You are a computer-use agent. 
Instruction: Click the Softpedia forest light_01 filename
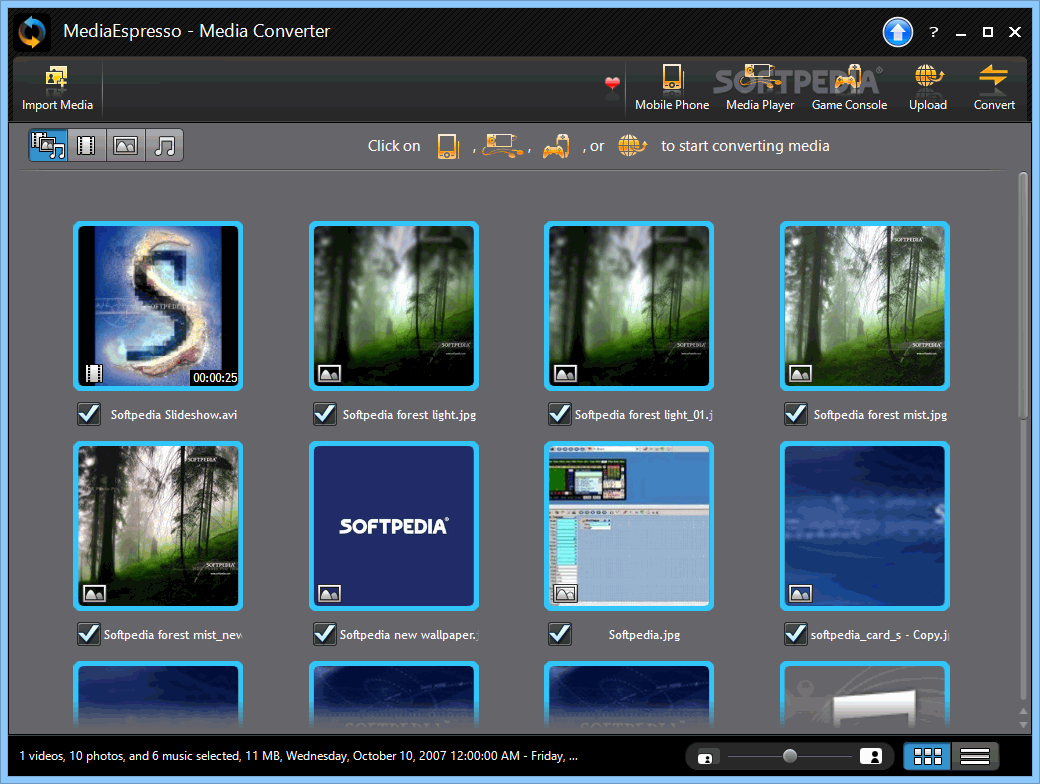tap(643, 415)
